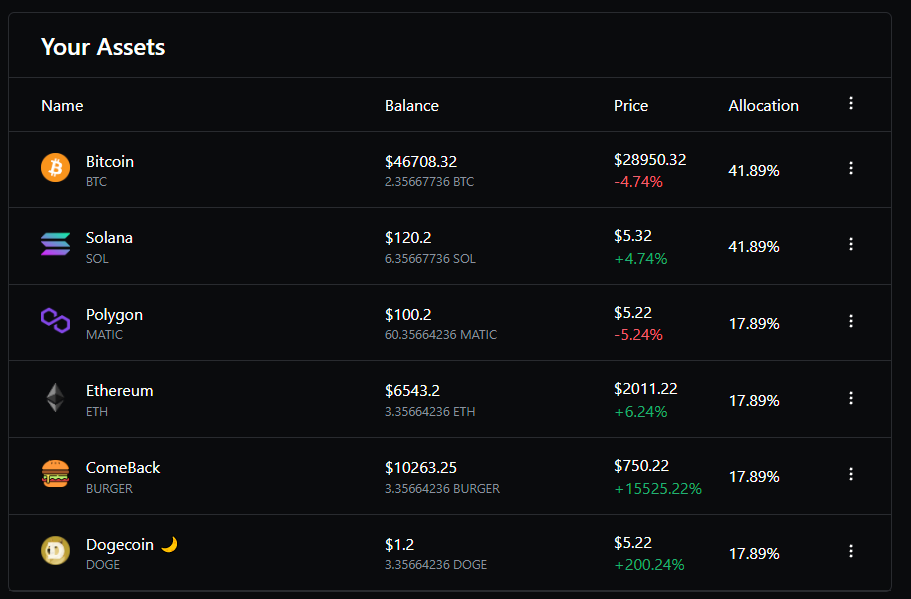Select the Bitcoin asset name
This screenshot has width=911, height=599.
[110, 162]
